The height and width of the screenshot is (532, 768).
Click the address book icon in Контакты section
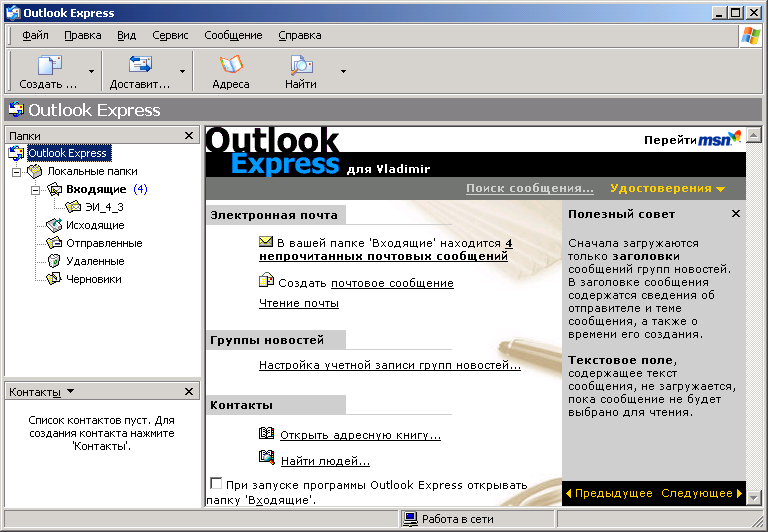[266, 433]
